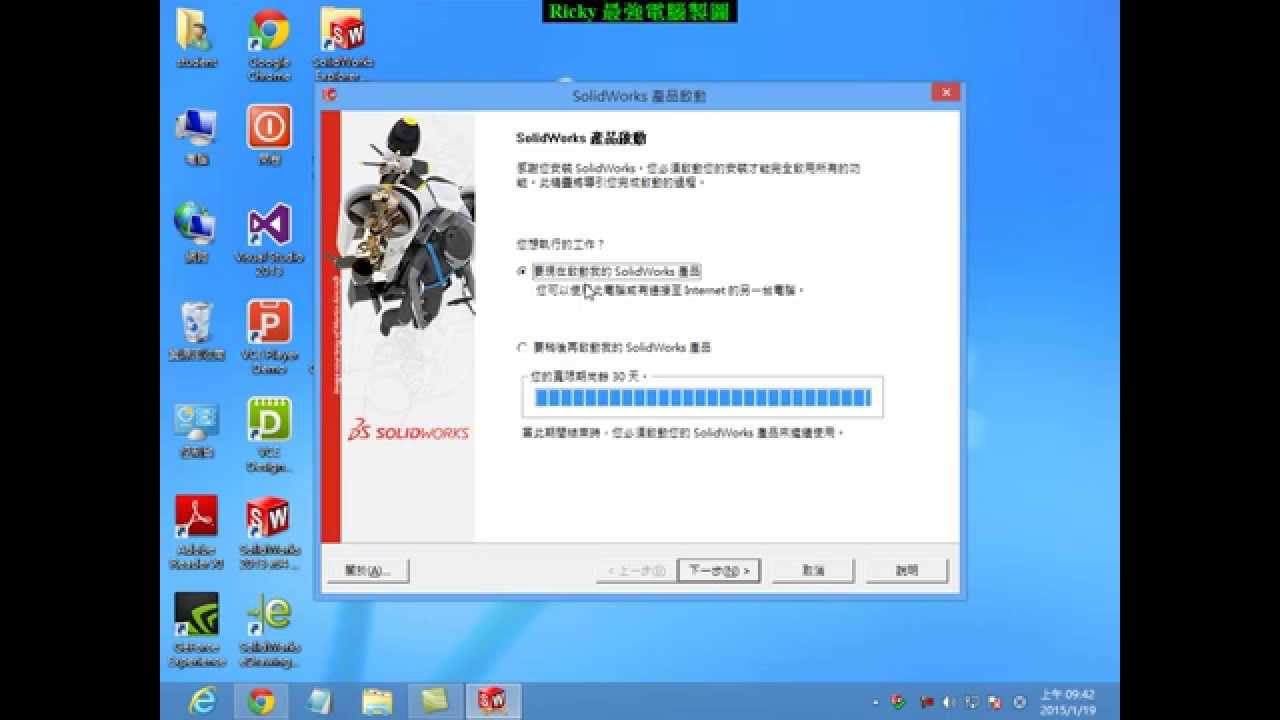
Task: Open Internet Explorer from the taskbar
Action: [x=203, y=701]
